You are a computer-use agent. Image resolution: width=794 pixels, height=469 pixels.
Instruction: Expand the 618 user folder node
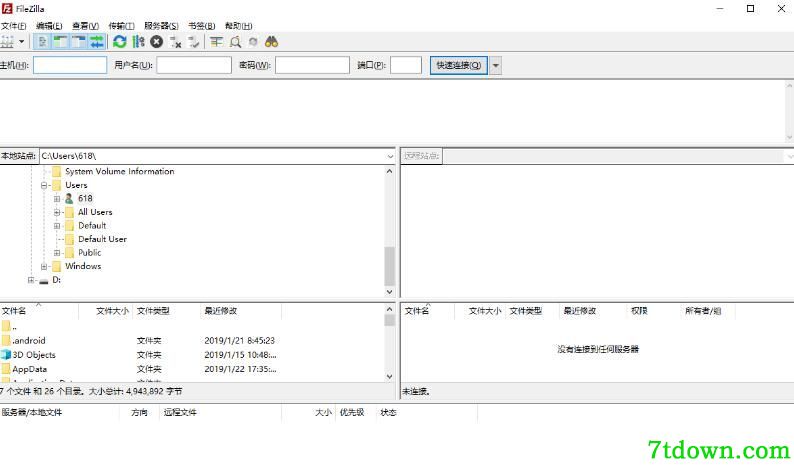pos(57,199)
